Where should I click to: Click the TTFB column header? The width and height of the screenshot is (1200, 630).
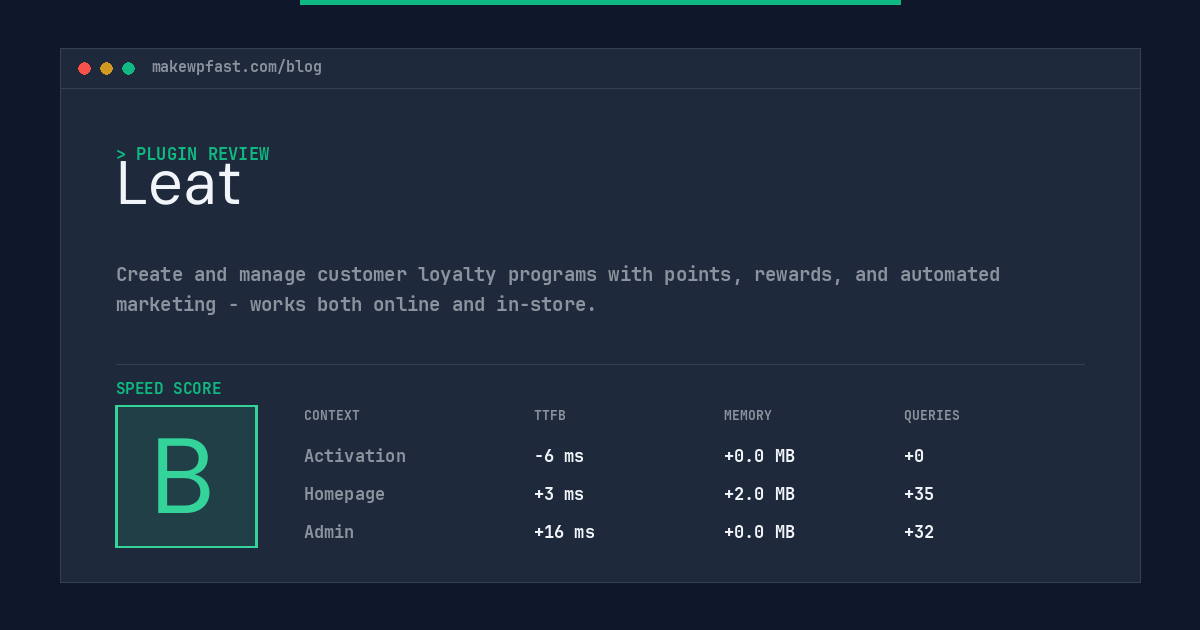(x=550, y=416)
